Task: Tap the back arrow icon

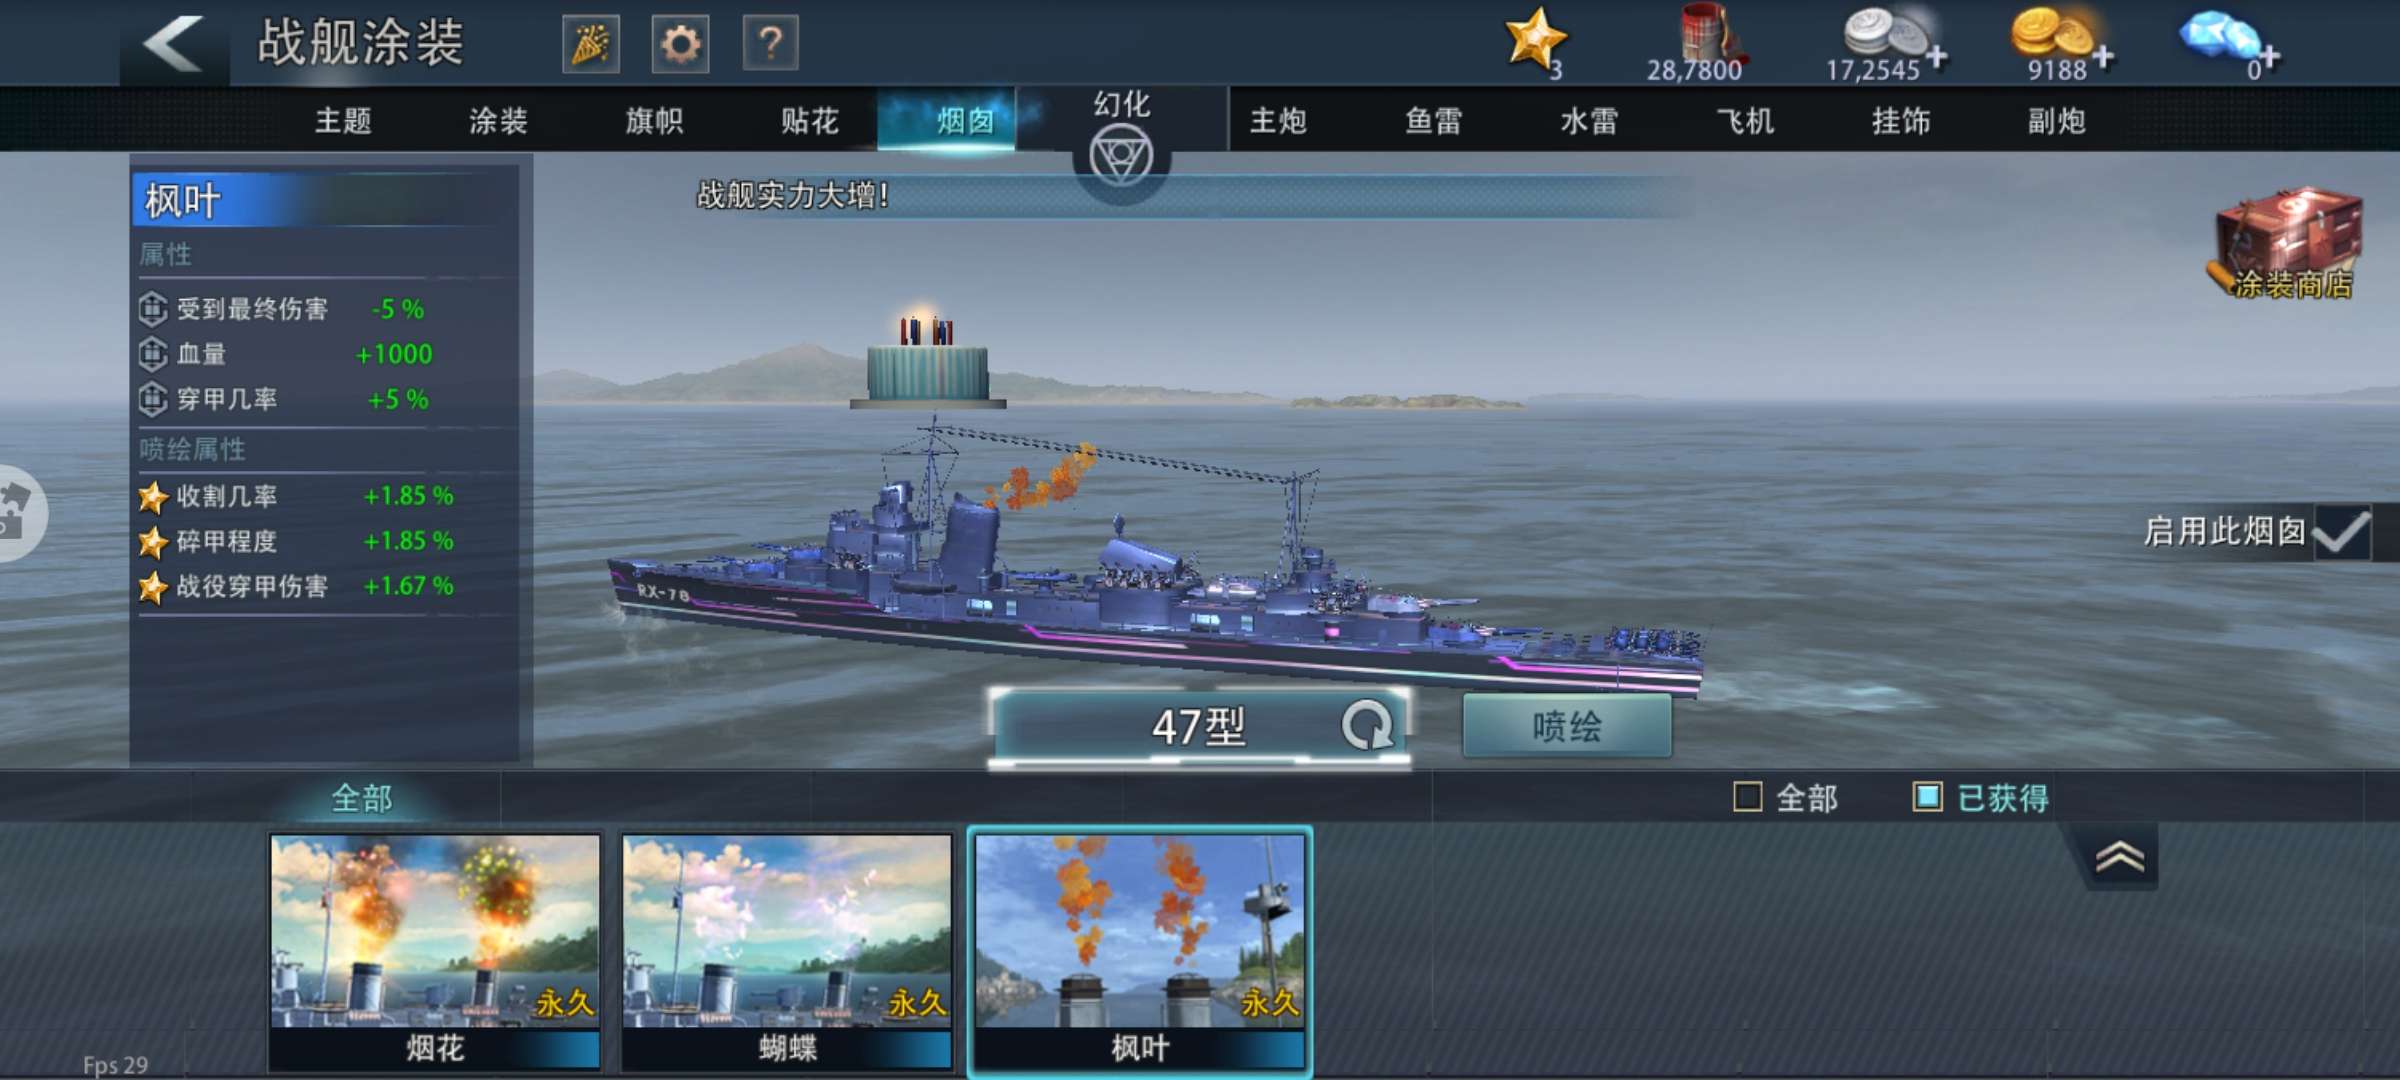Action: [174, 43]
